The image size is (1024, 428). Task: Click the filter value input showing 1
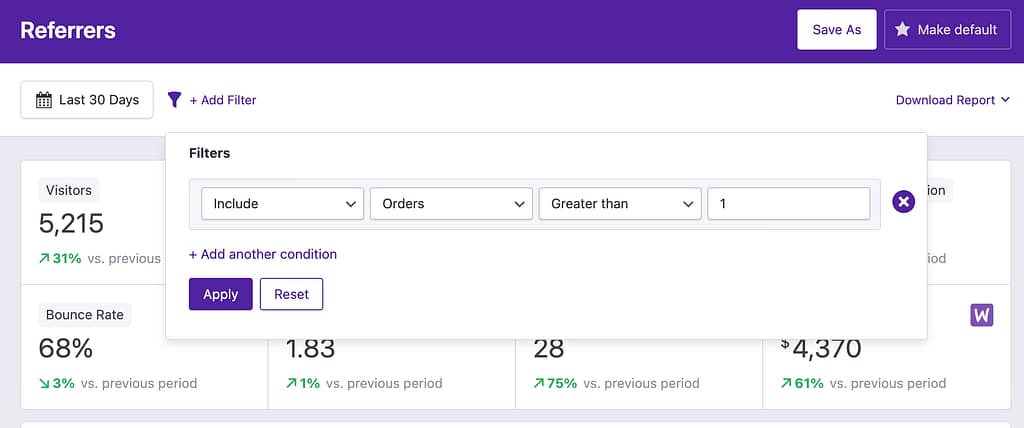(x=788, y=204)
